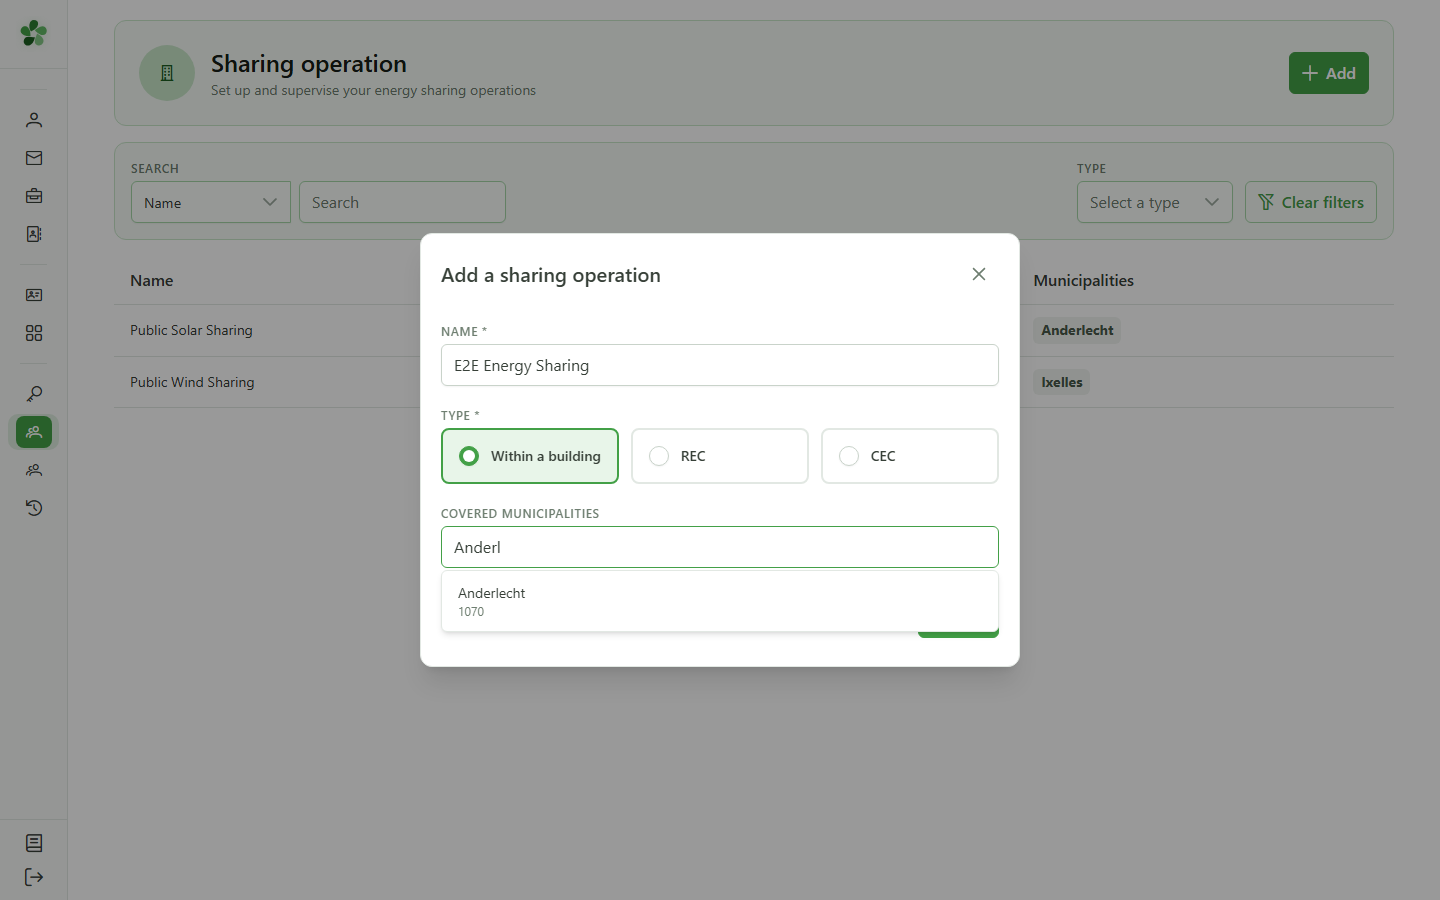Select the REC type option
1440x900 pixels.
click(720, 456)
